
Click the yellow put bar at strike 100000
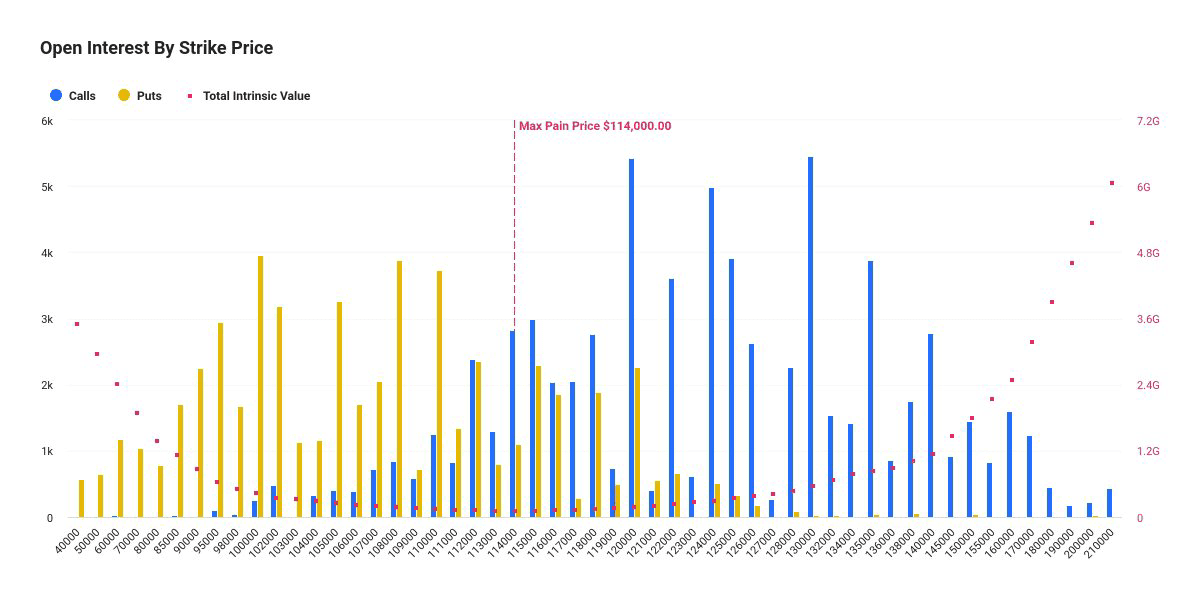pyautogui.click(x=260, y=387)
